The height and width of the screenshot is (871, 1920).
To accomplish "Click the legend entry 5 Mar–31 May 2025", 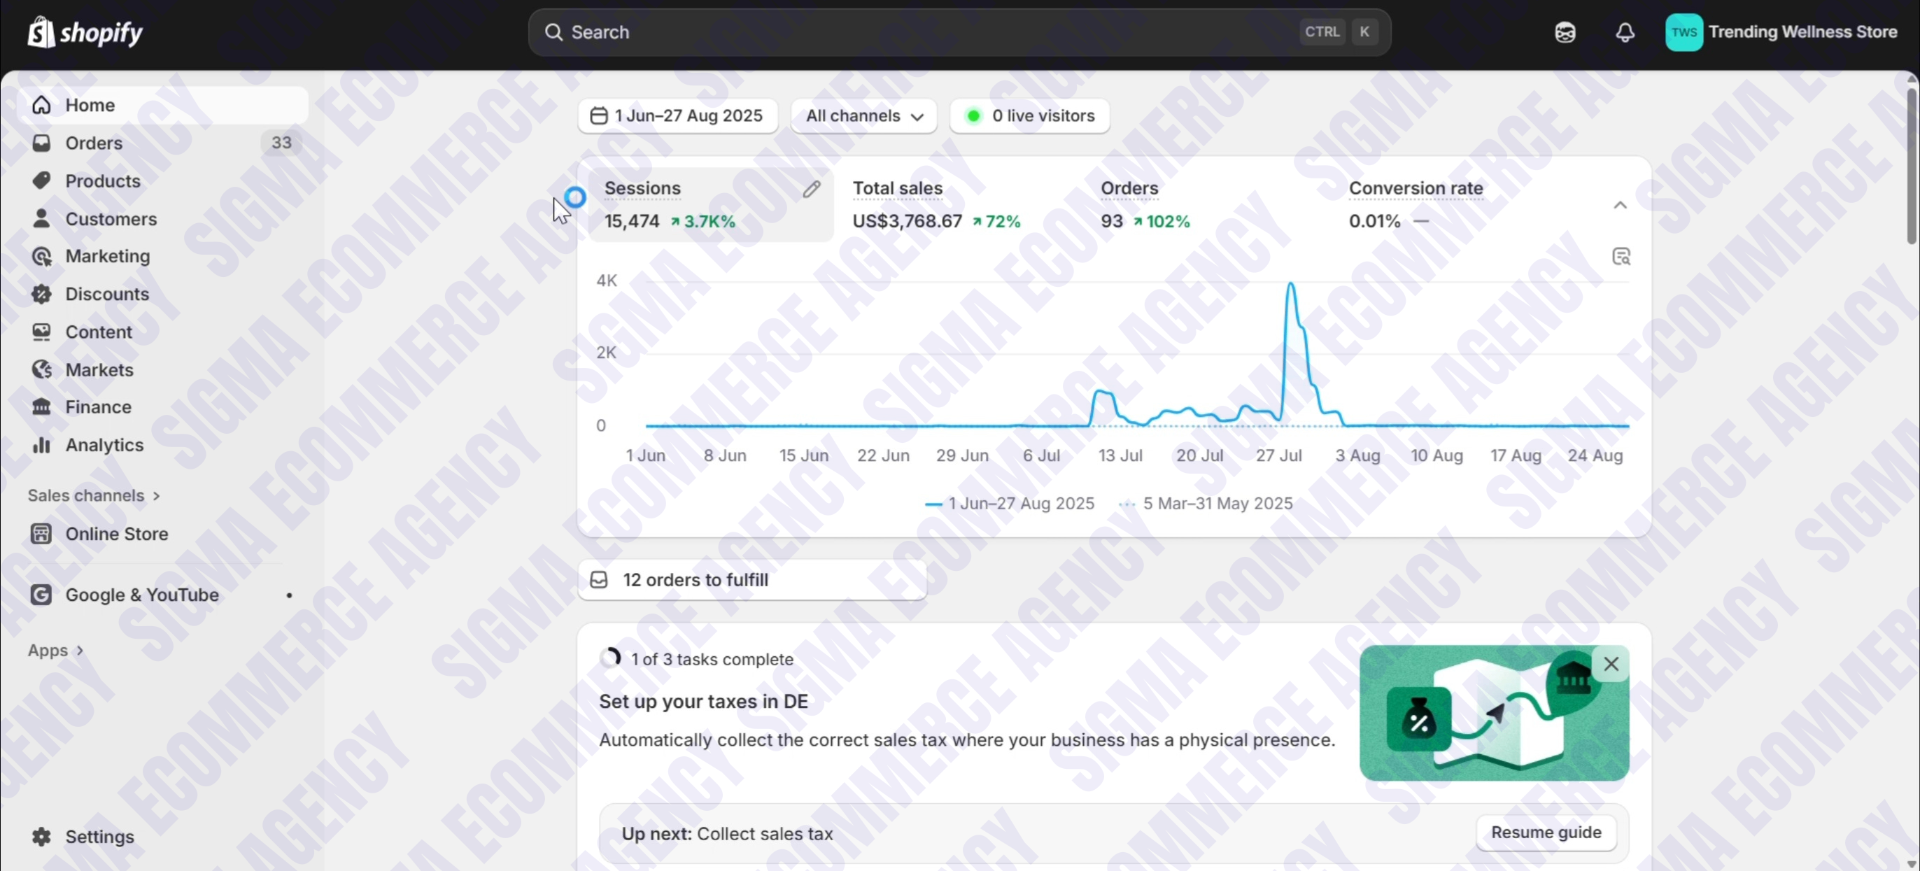I will tap(1207, 504).
